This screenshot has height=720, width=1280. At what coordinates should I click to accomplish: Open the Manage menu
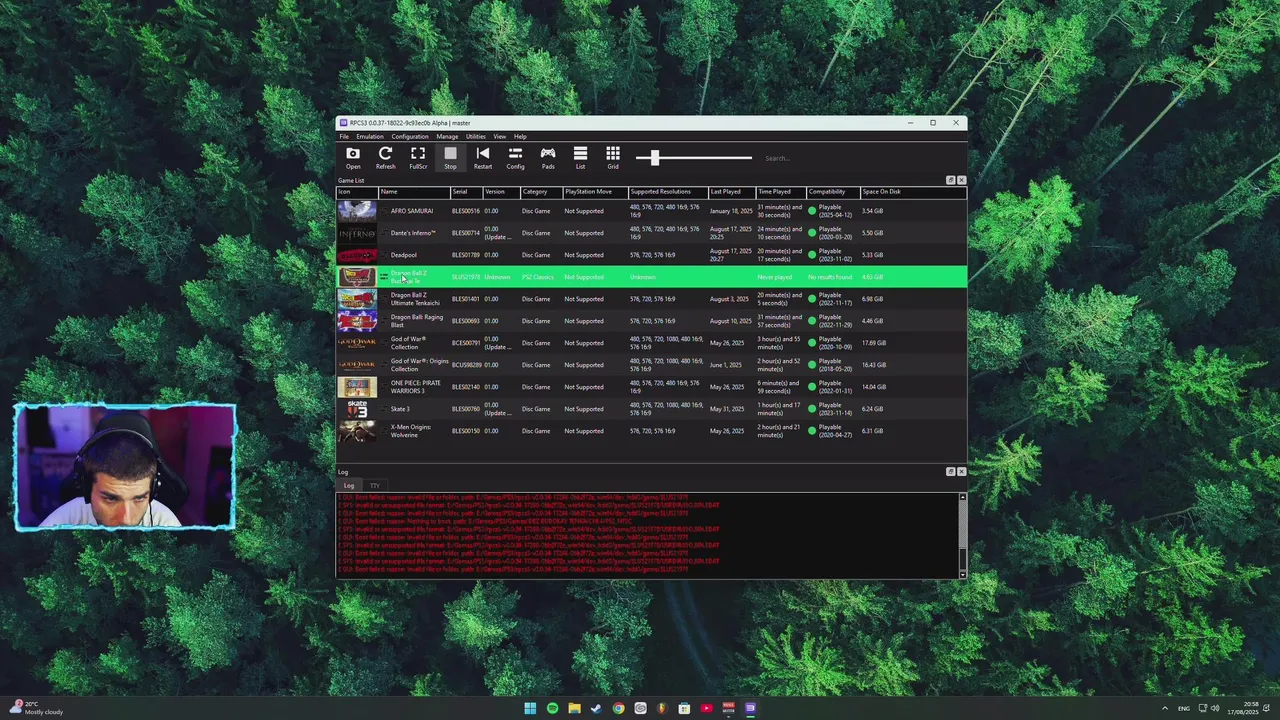pos(447,136)
